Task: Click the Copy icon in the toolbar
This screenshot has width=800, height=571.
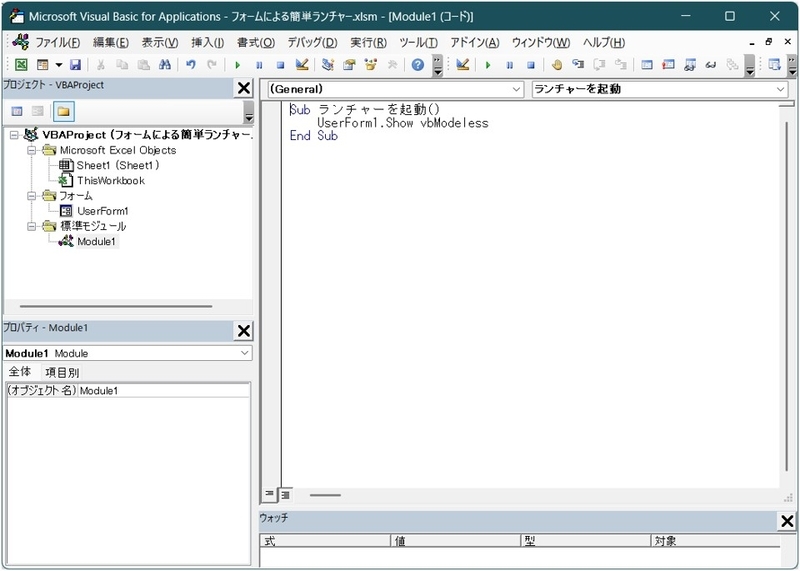Action: point(122,65)
